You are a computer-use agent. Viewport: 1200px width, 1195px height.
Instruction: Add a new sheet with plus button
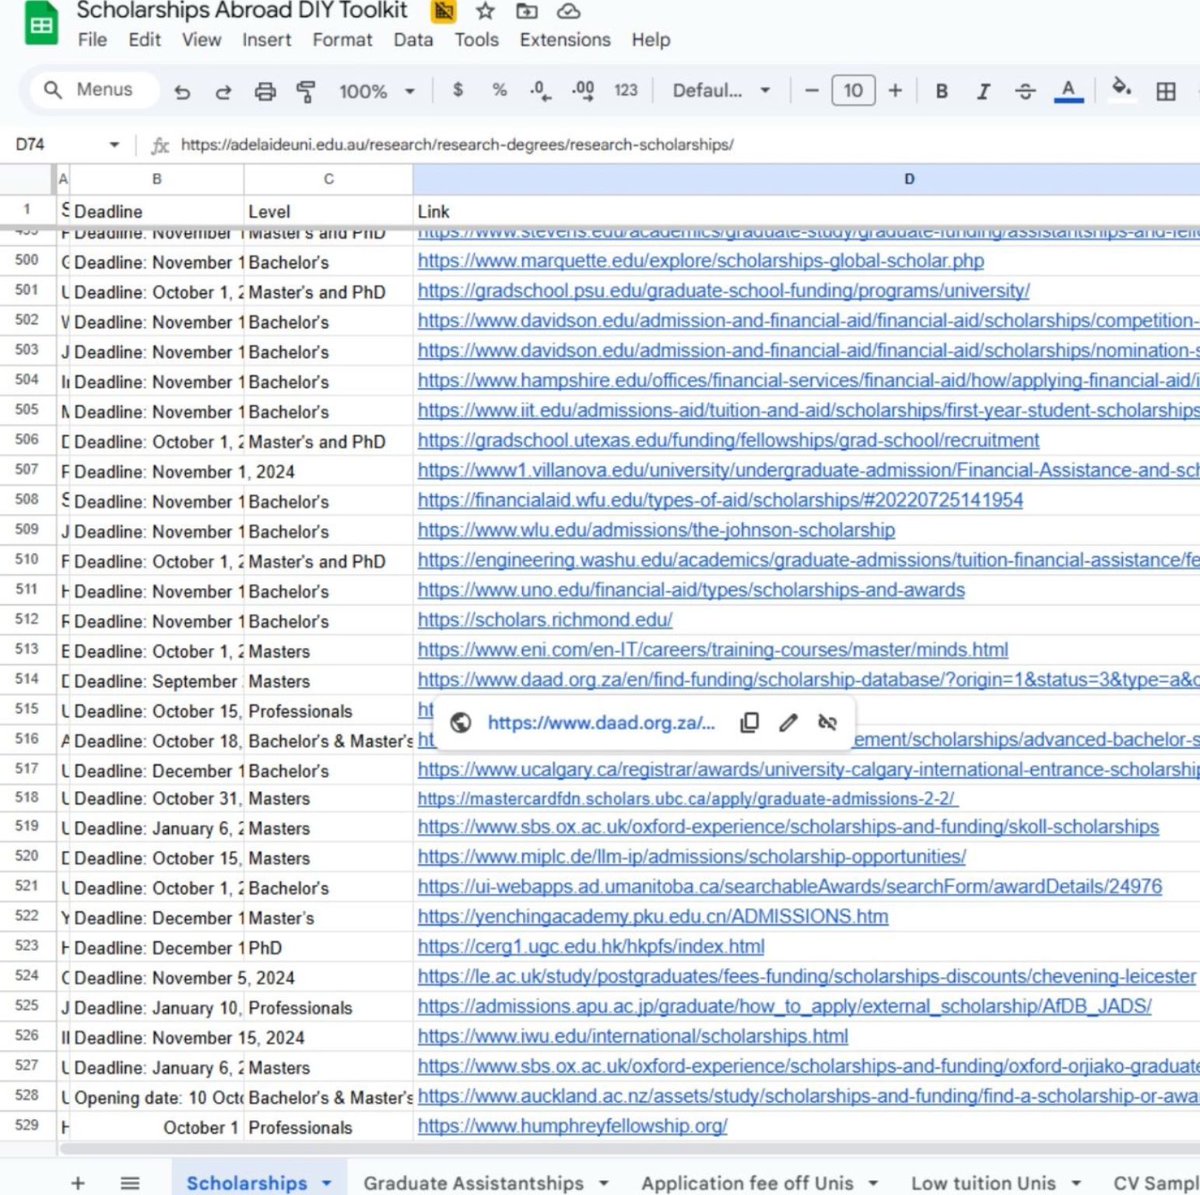pyautogui.click(x=78, y=1183)
